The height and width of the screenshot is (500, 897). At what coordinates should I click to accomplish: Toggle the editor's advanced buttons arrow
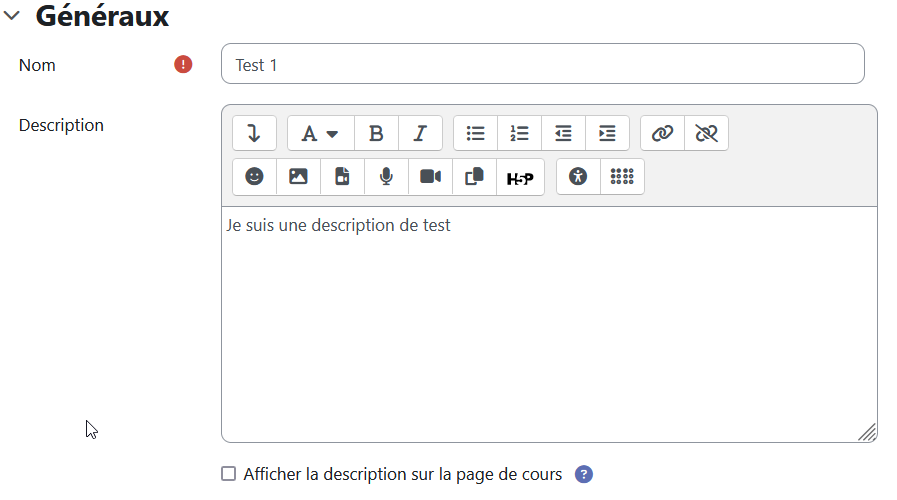pos(255,133)
